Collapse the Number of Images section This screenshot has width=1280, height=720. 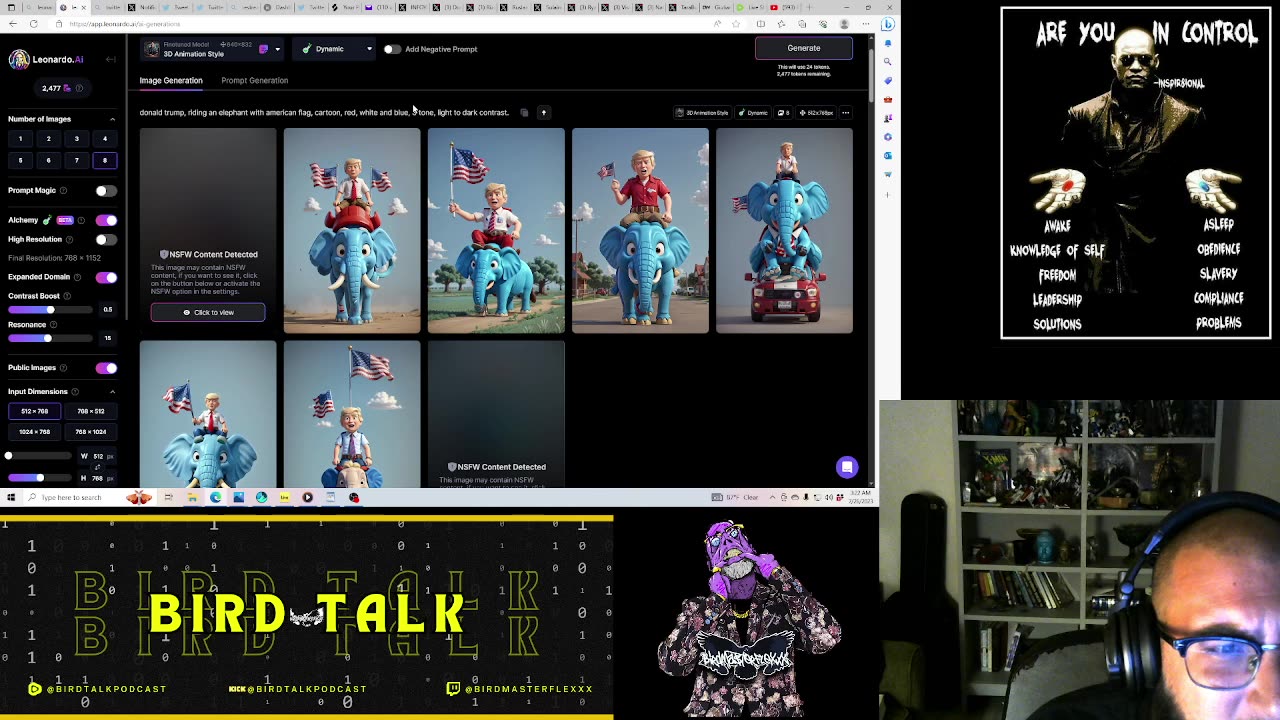tap(112, 119)
